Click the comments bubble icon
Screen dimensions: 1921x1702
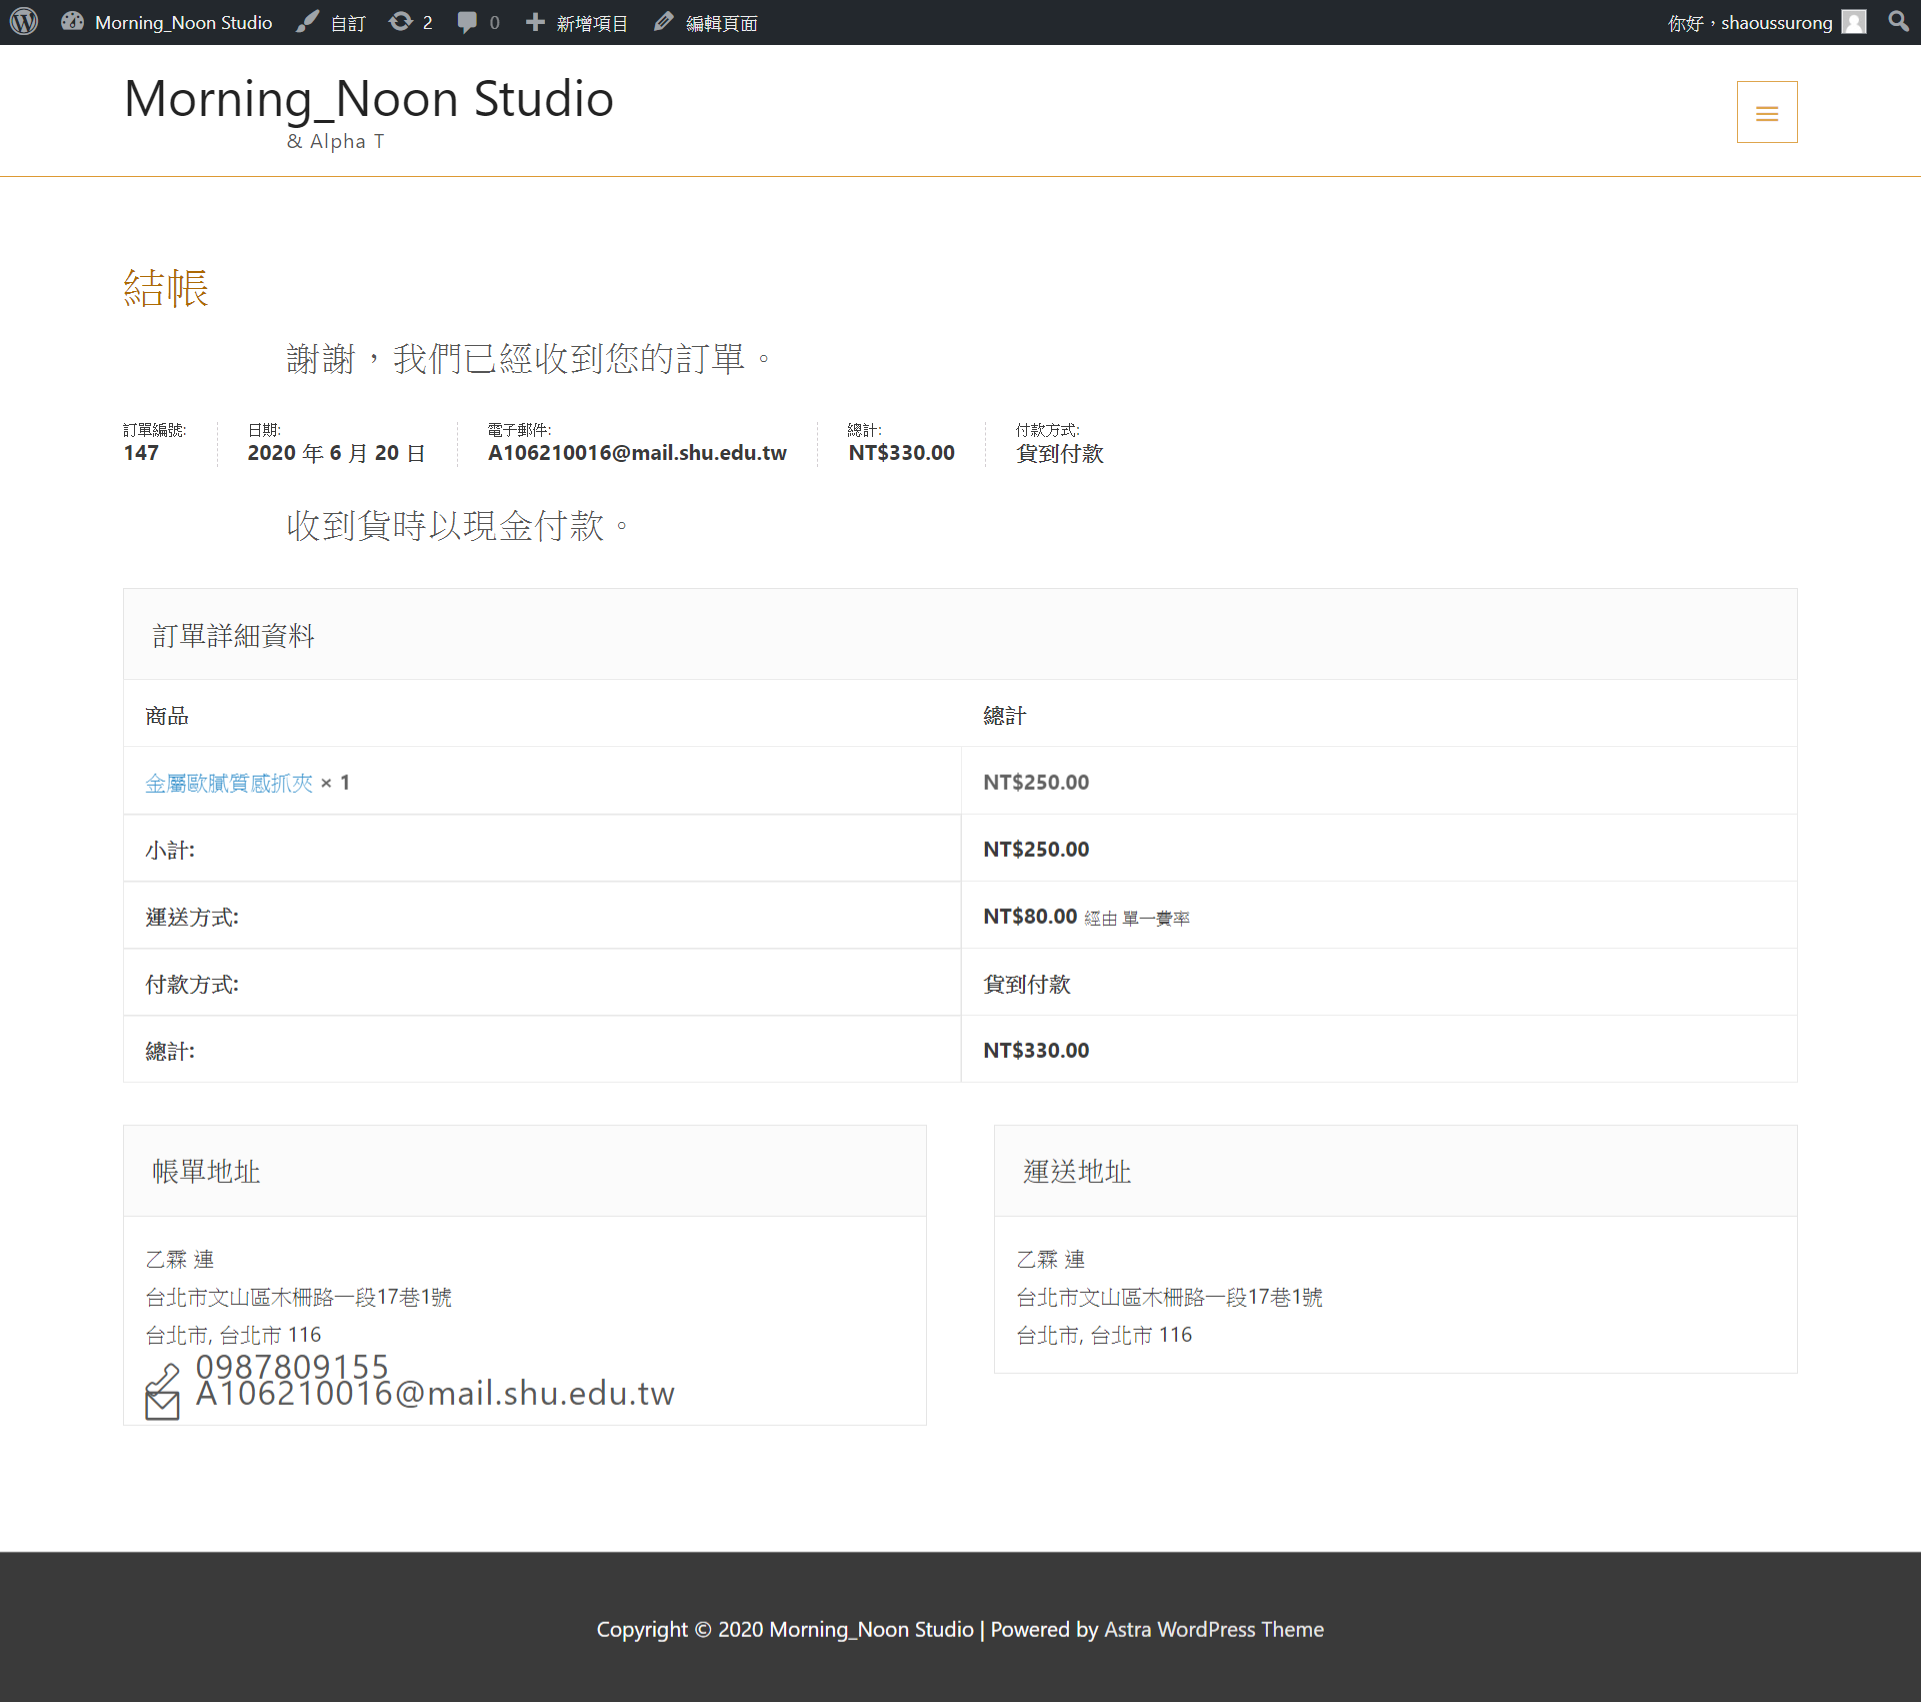pos(466,22)
